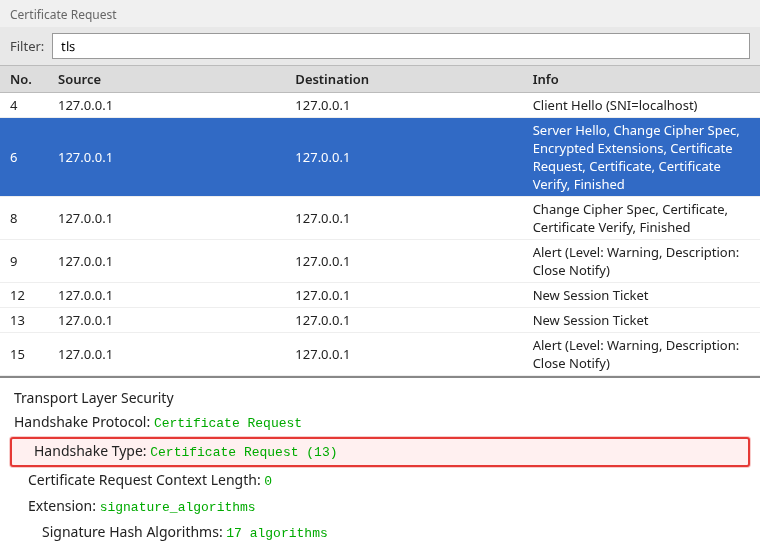Image resolution: width=760 pixels, height=554 pixels.
Task: Click the Certificate Request title text
Action: pos(63,15)
